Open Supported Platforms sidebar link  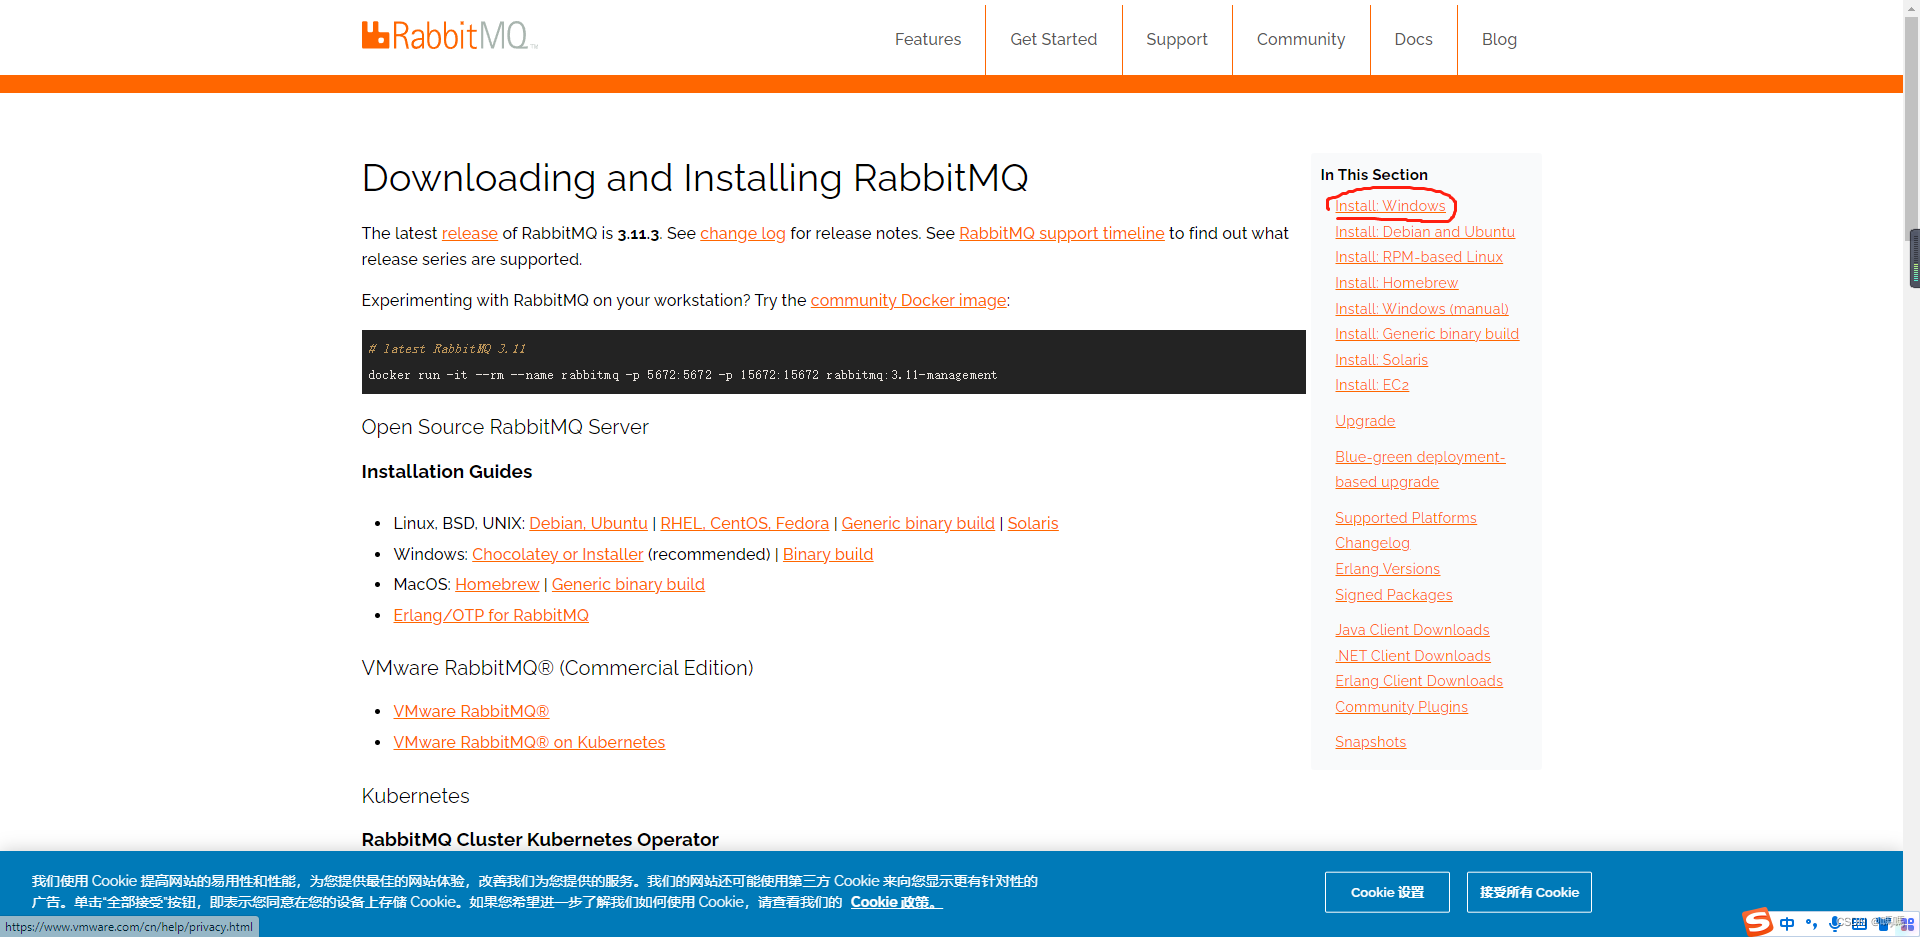1405,518
